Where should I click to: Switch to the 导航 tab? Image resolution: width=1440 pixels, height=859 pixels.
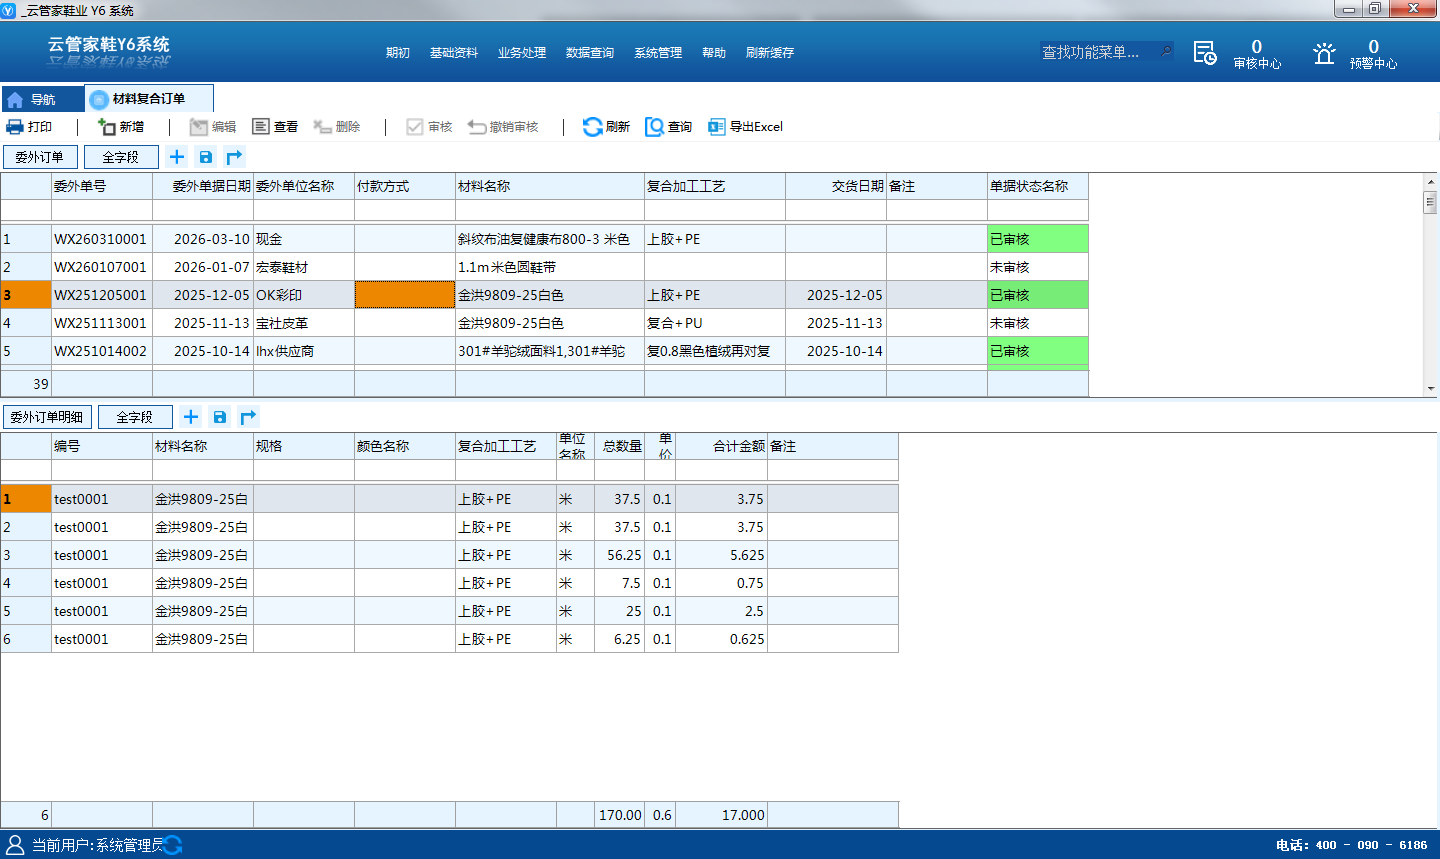coord(43,99)
